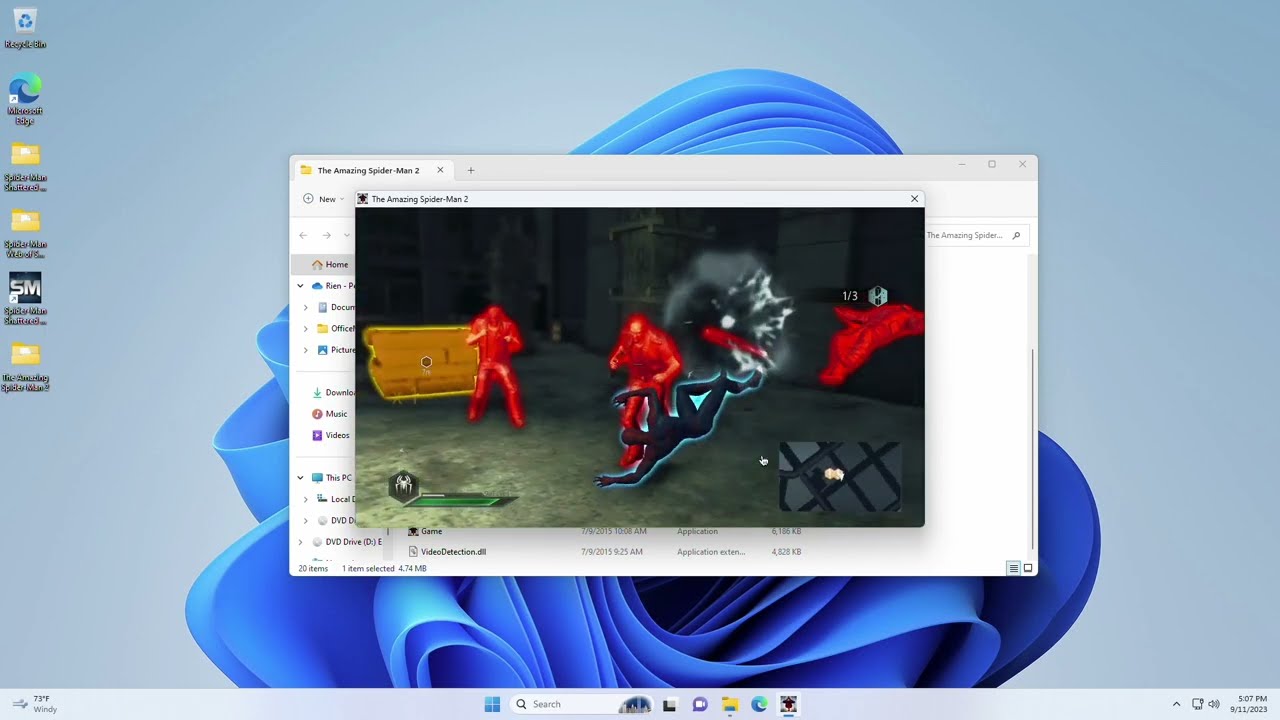Viewport: 1280px width, 720px height.
Task: Switch to details view in the status bar
Action: [x=1013, y=568]
